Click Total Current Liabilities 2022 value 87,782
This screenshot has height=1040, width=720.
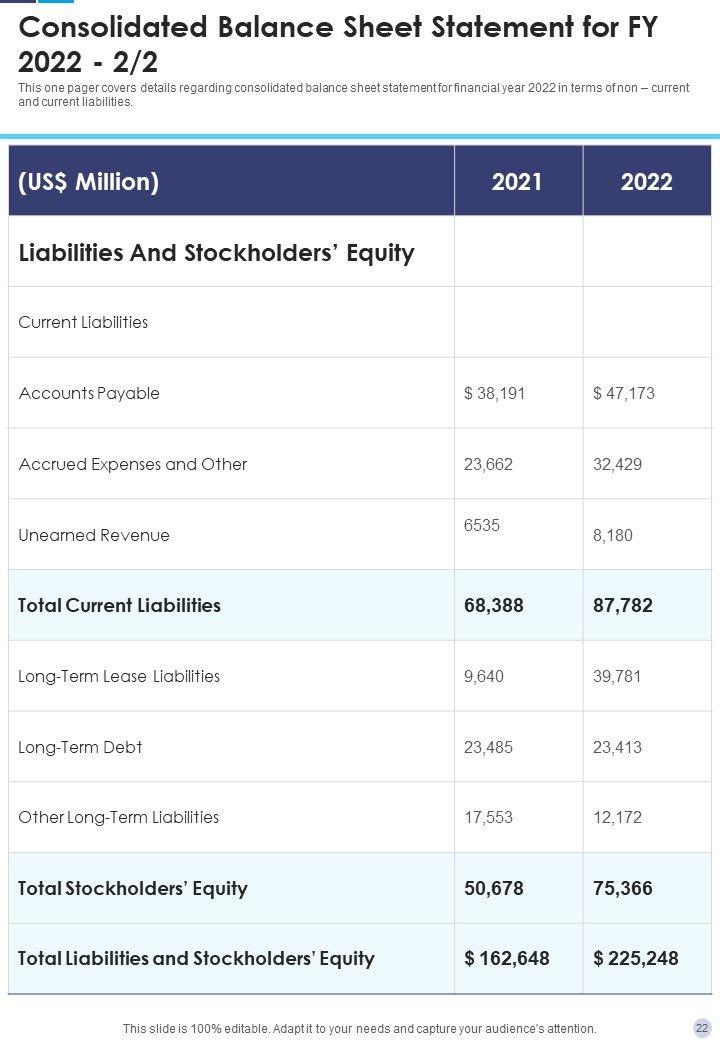(623, 605)
